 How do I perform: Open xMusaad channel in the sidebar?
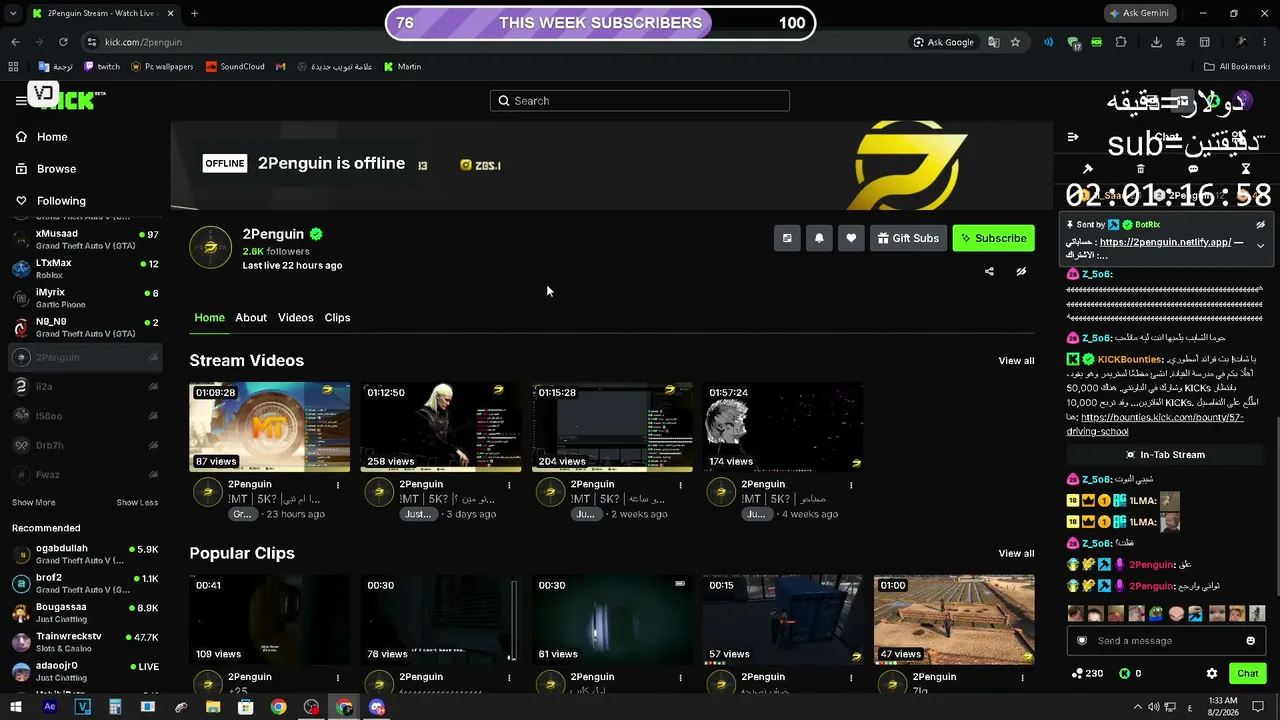[x=85, y=239]
